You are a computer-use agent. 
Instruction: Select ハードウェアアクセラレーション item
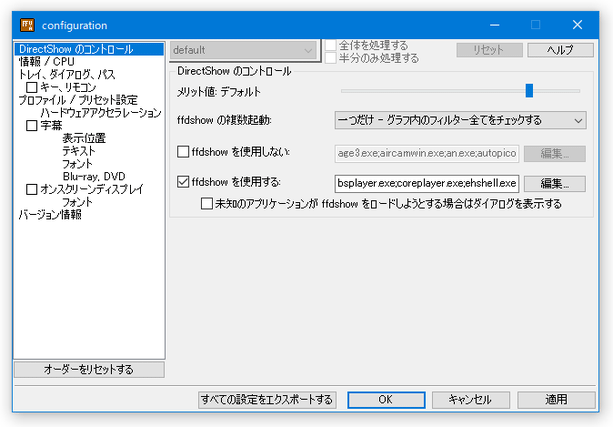pyautogui.click(x=101, y=113)
